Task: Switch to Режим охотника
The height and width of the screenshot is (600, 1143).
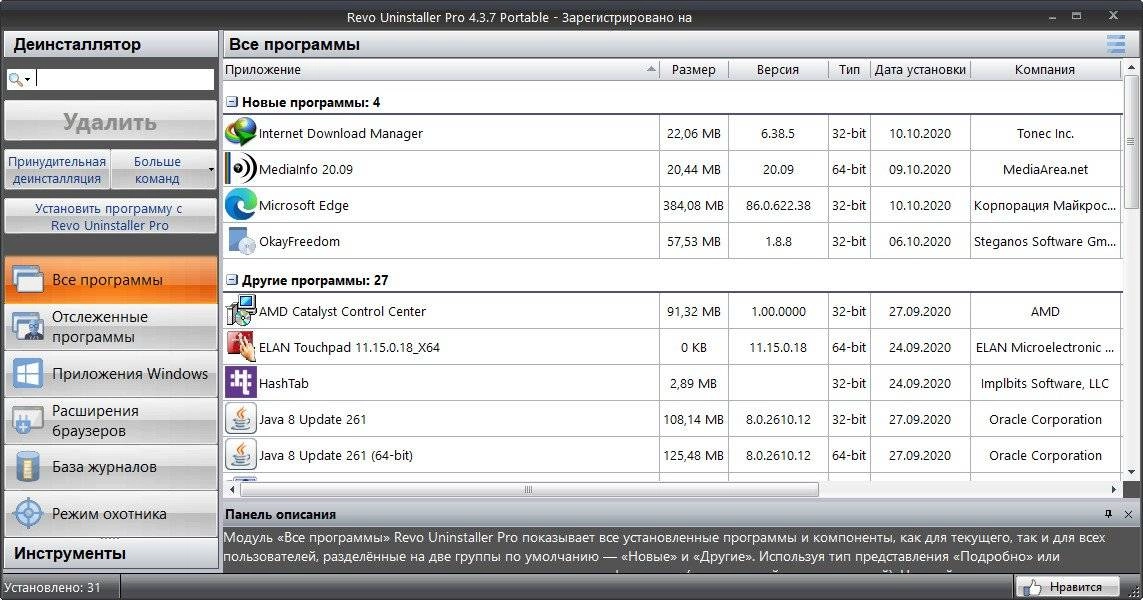Action: [x=111, y=514]
